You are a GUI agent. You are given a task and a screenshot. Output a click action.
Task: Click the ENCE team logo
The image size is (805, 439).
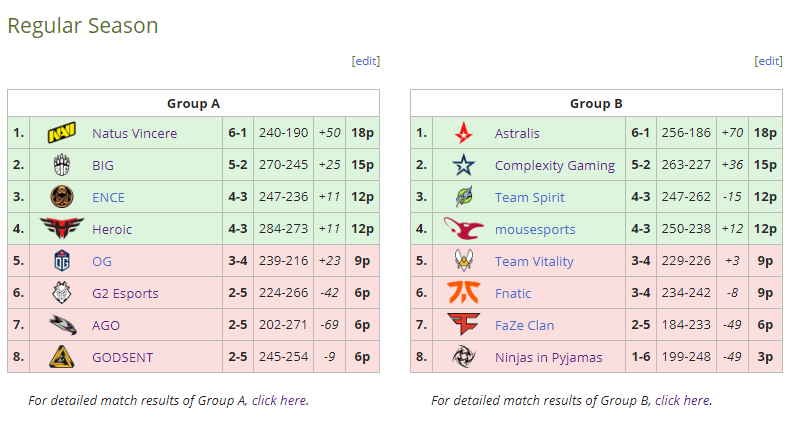coord(62,197)
